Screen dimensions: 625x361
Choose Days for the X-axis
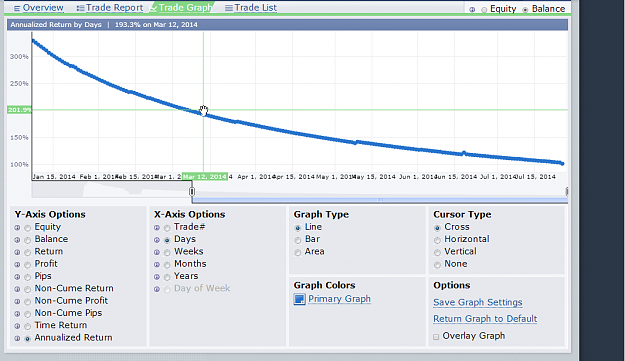click(167, 240)
